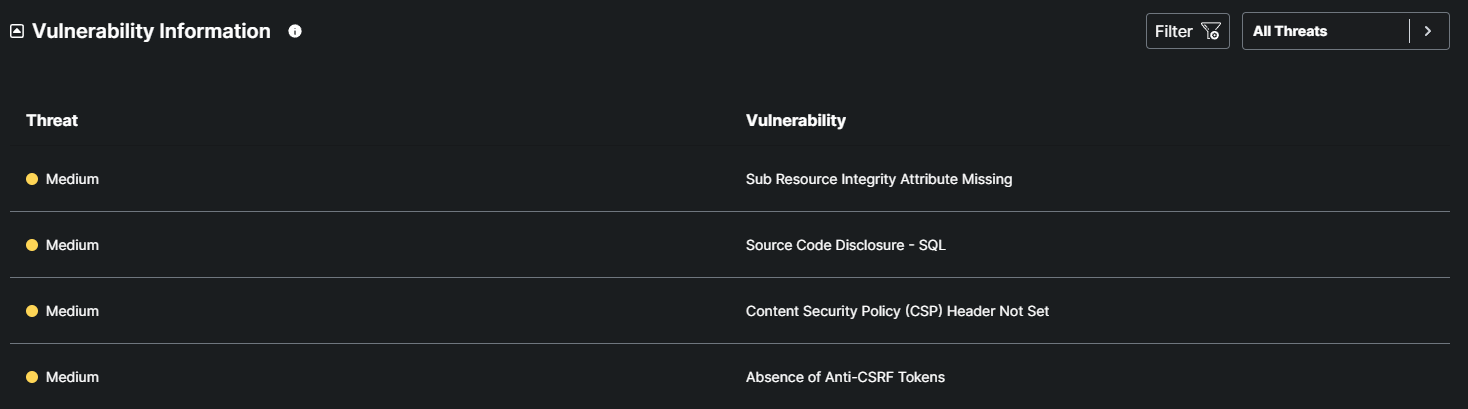Click the funnel icon inside Filter

coord(1210,31)
